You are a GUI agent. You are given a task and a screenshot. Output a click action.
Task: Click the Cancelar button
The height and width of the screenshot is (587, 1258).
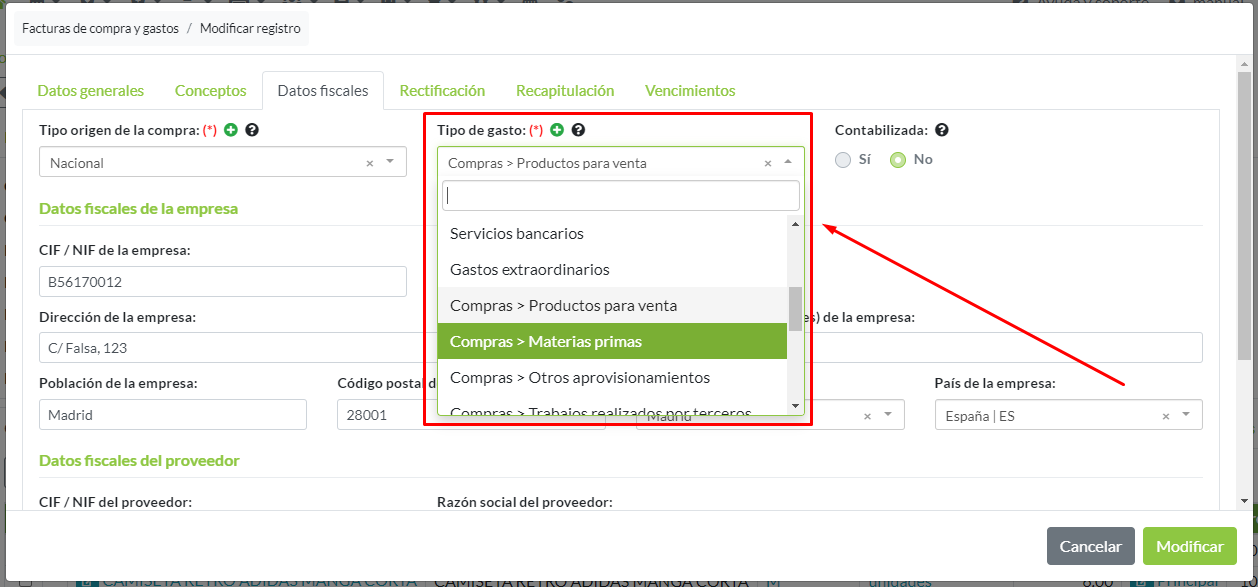point(1090,546)
